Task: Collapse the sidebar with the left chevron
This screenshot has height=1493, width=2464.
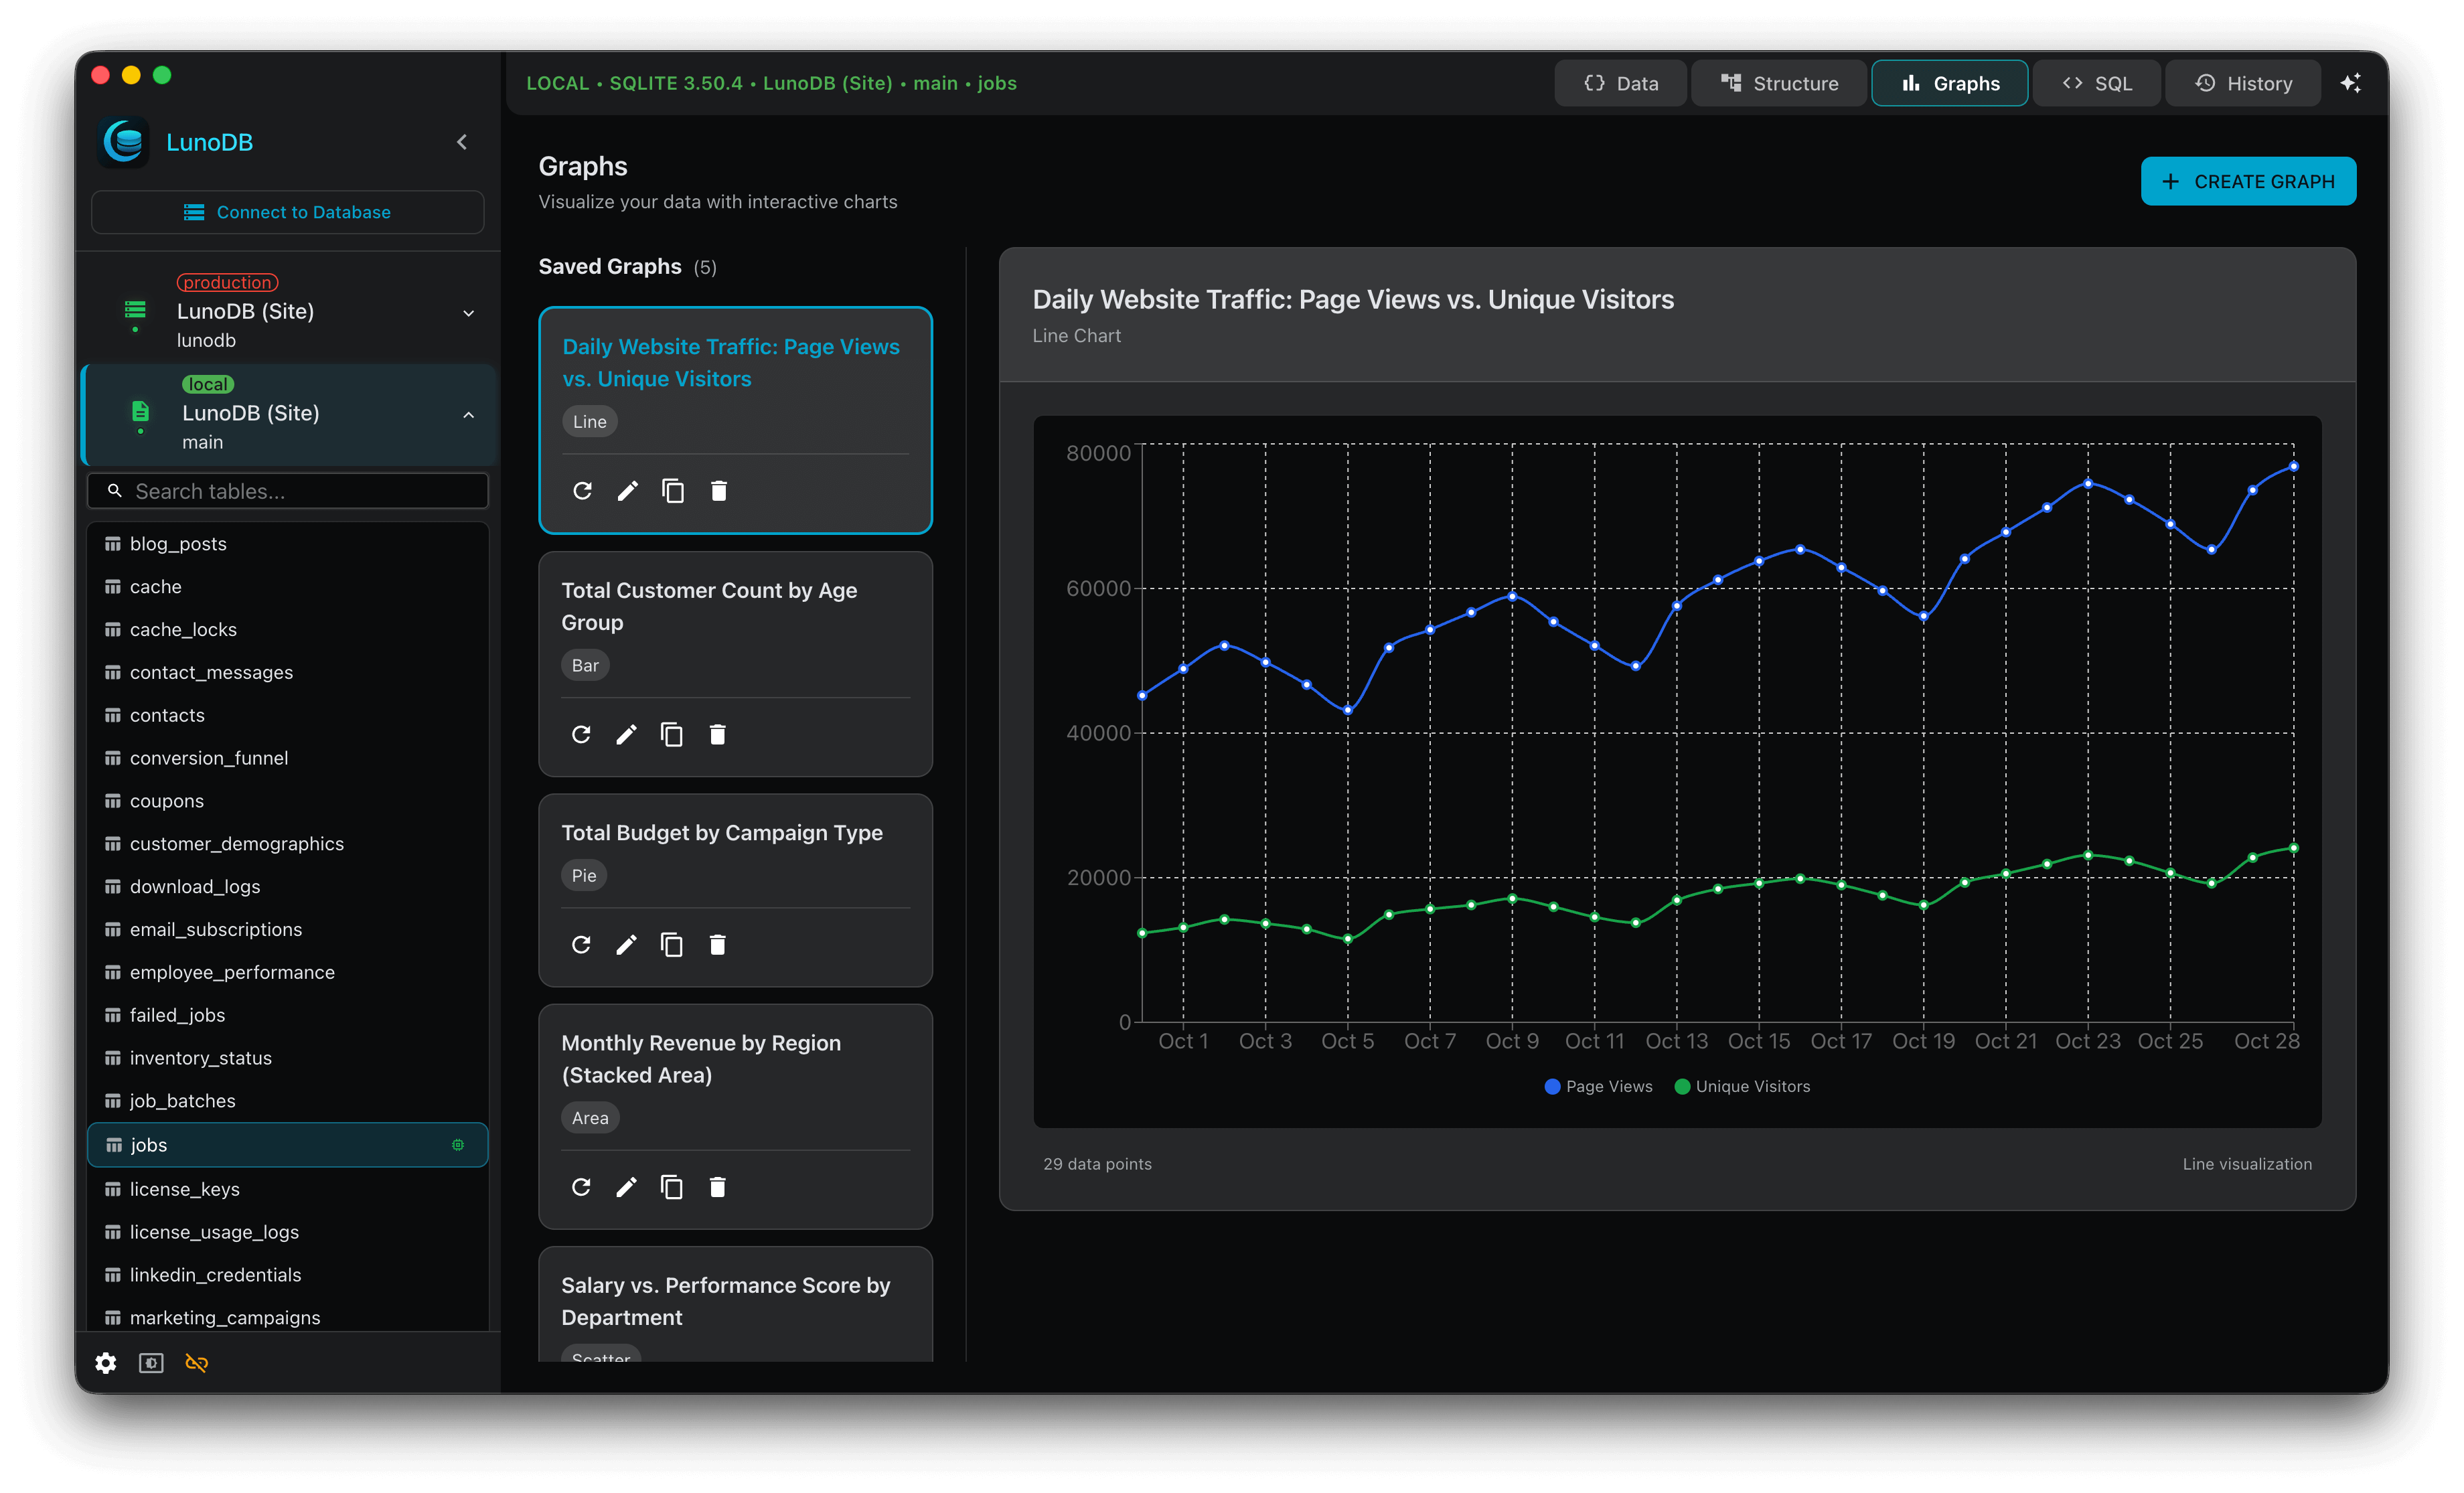Action: [x=461, y=142]
